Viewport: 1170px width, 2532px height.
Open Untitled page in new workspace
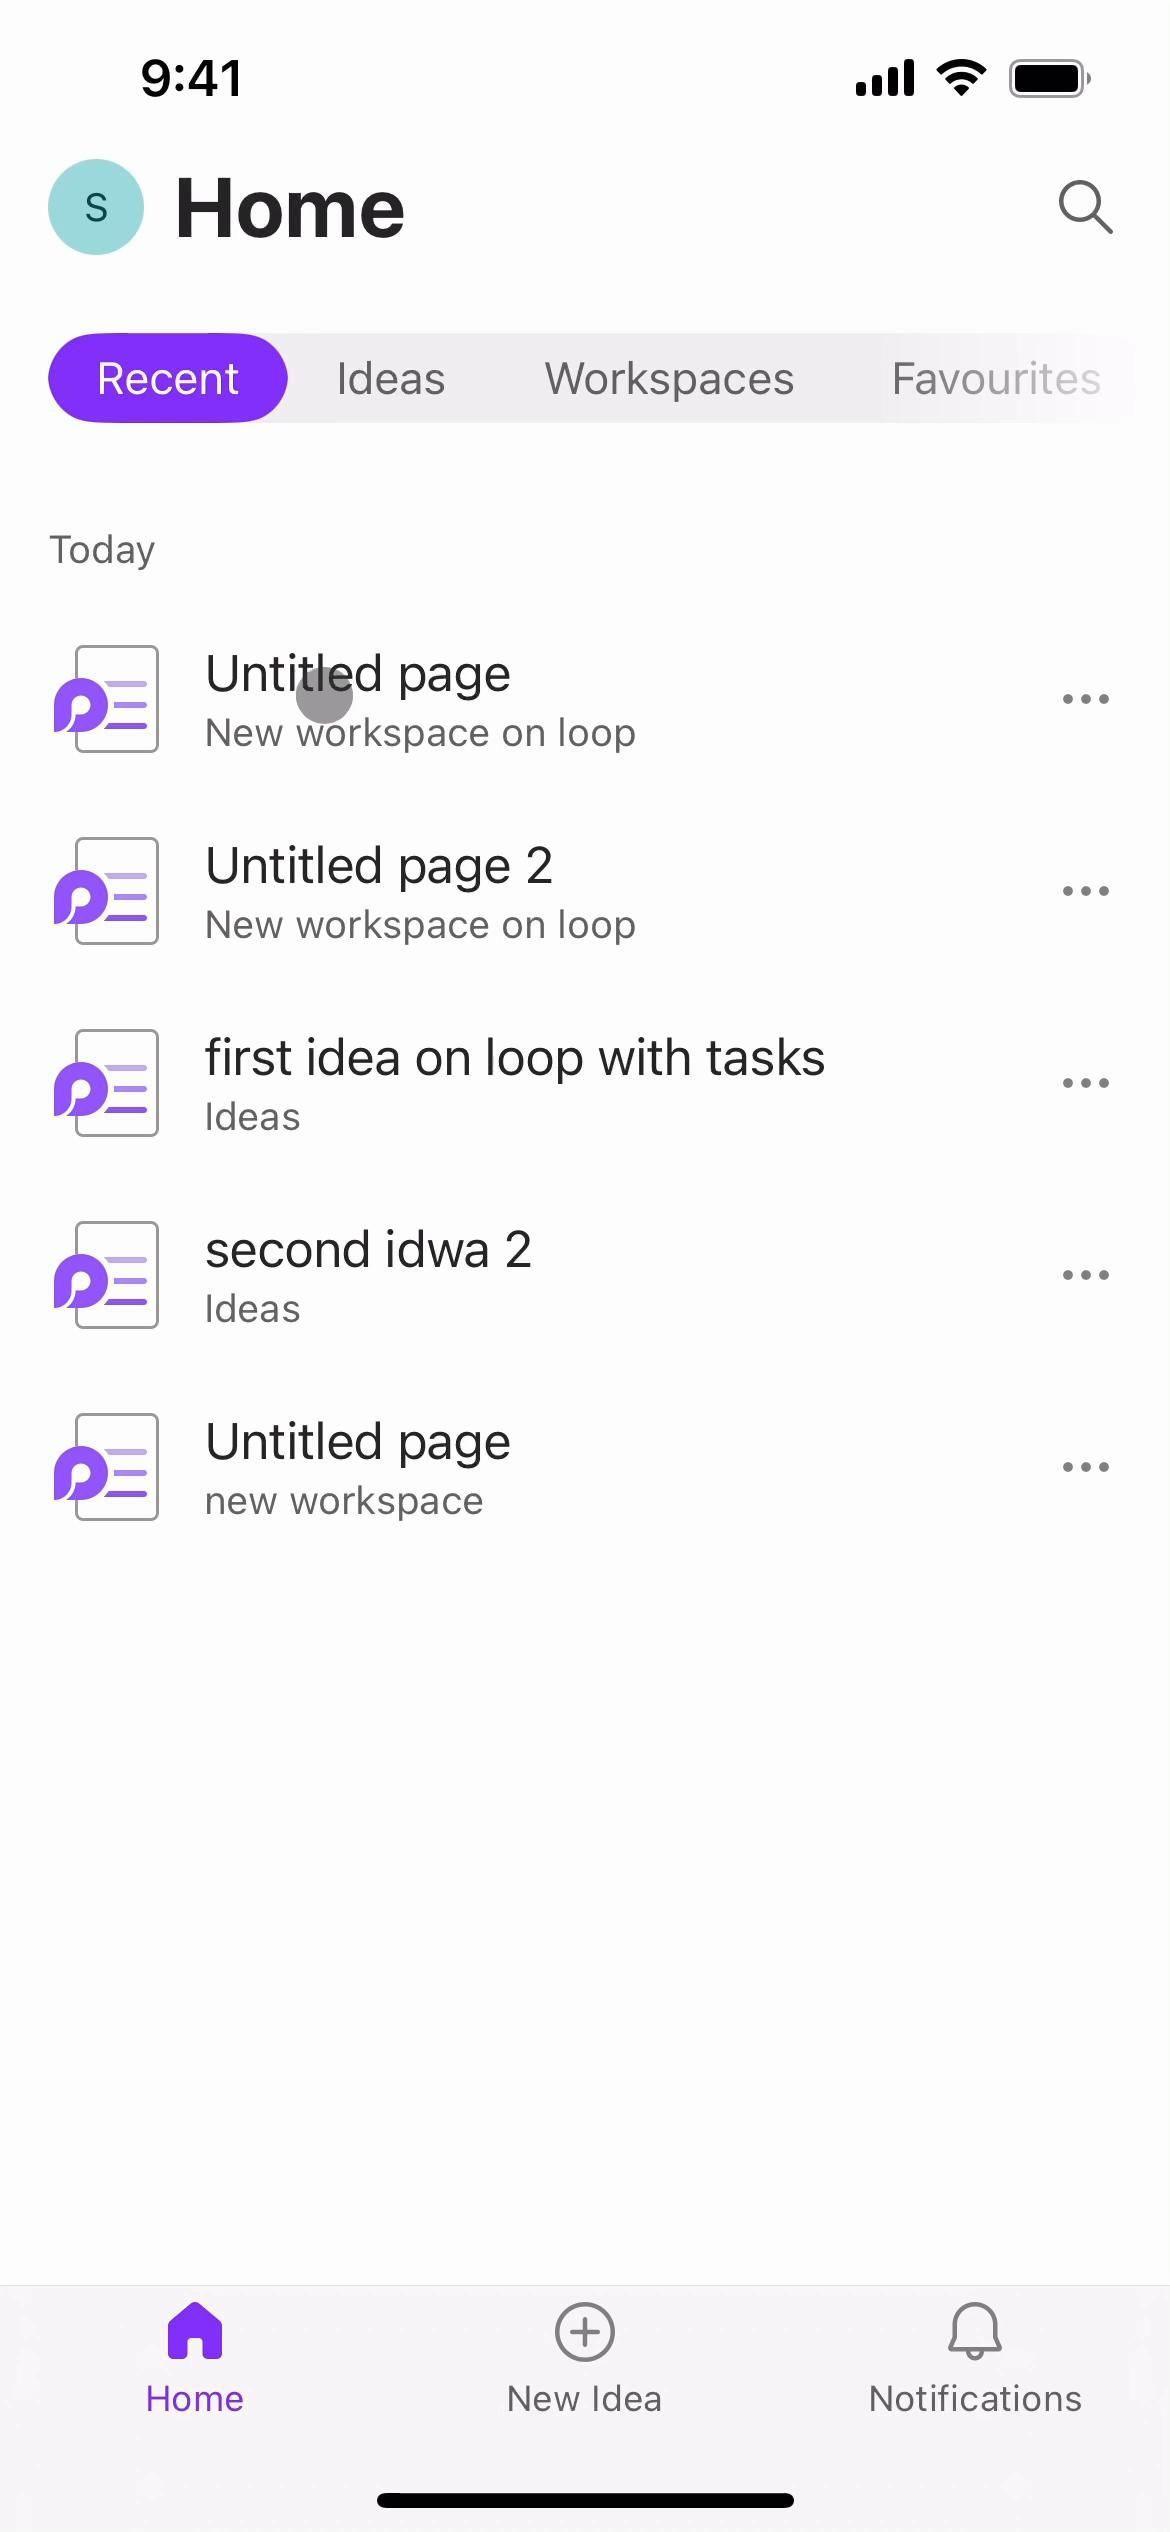coord(358,1467)
